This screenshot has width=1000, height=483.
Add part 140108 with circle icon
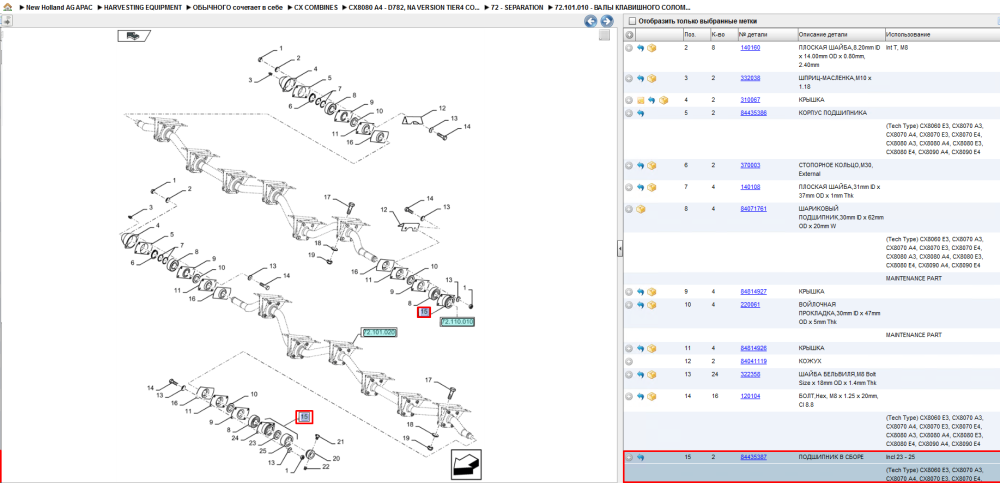click(x=629, y=187)
